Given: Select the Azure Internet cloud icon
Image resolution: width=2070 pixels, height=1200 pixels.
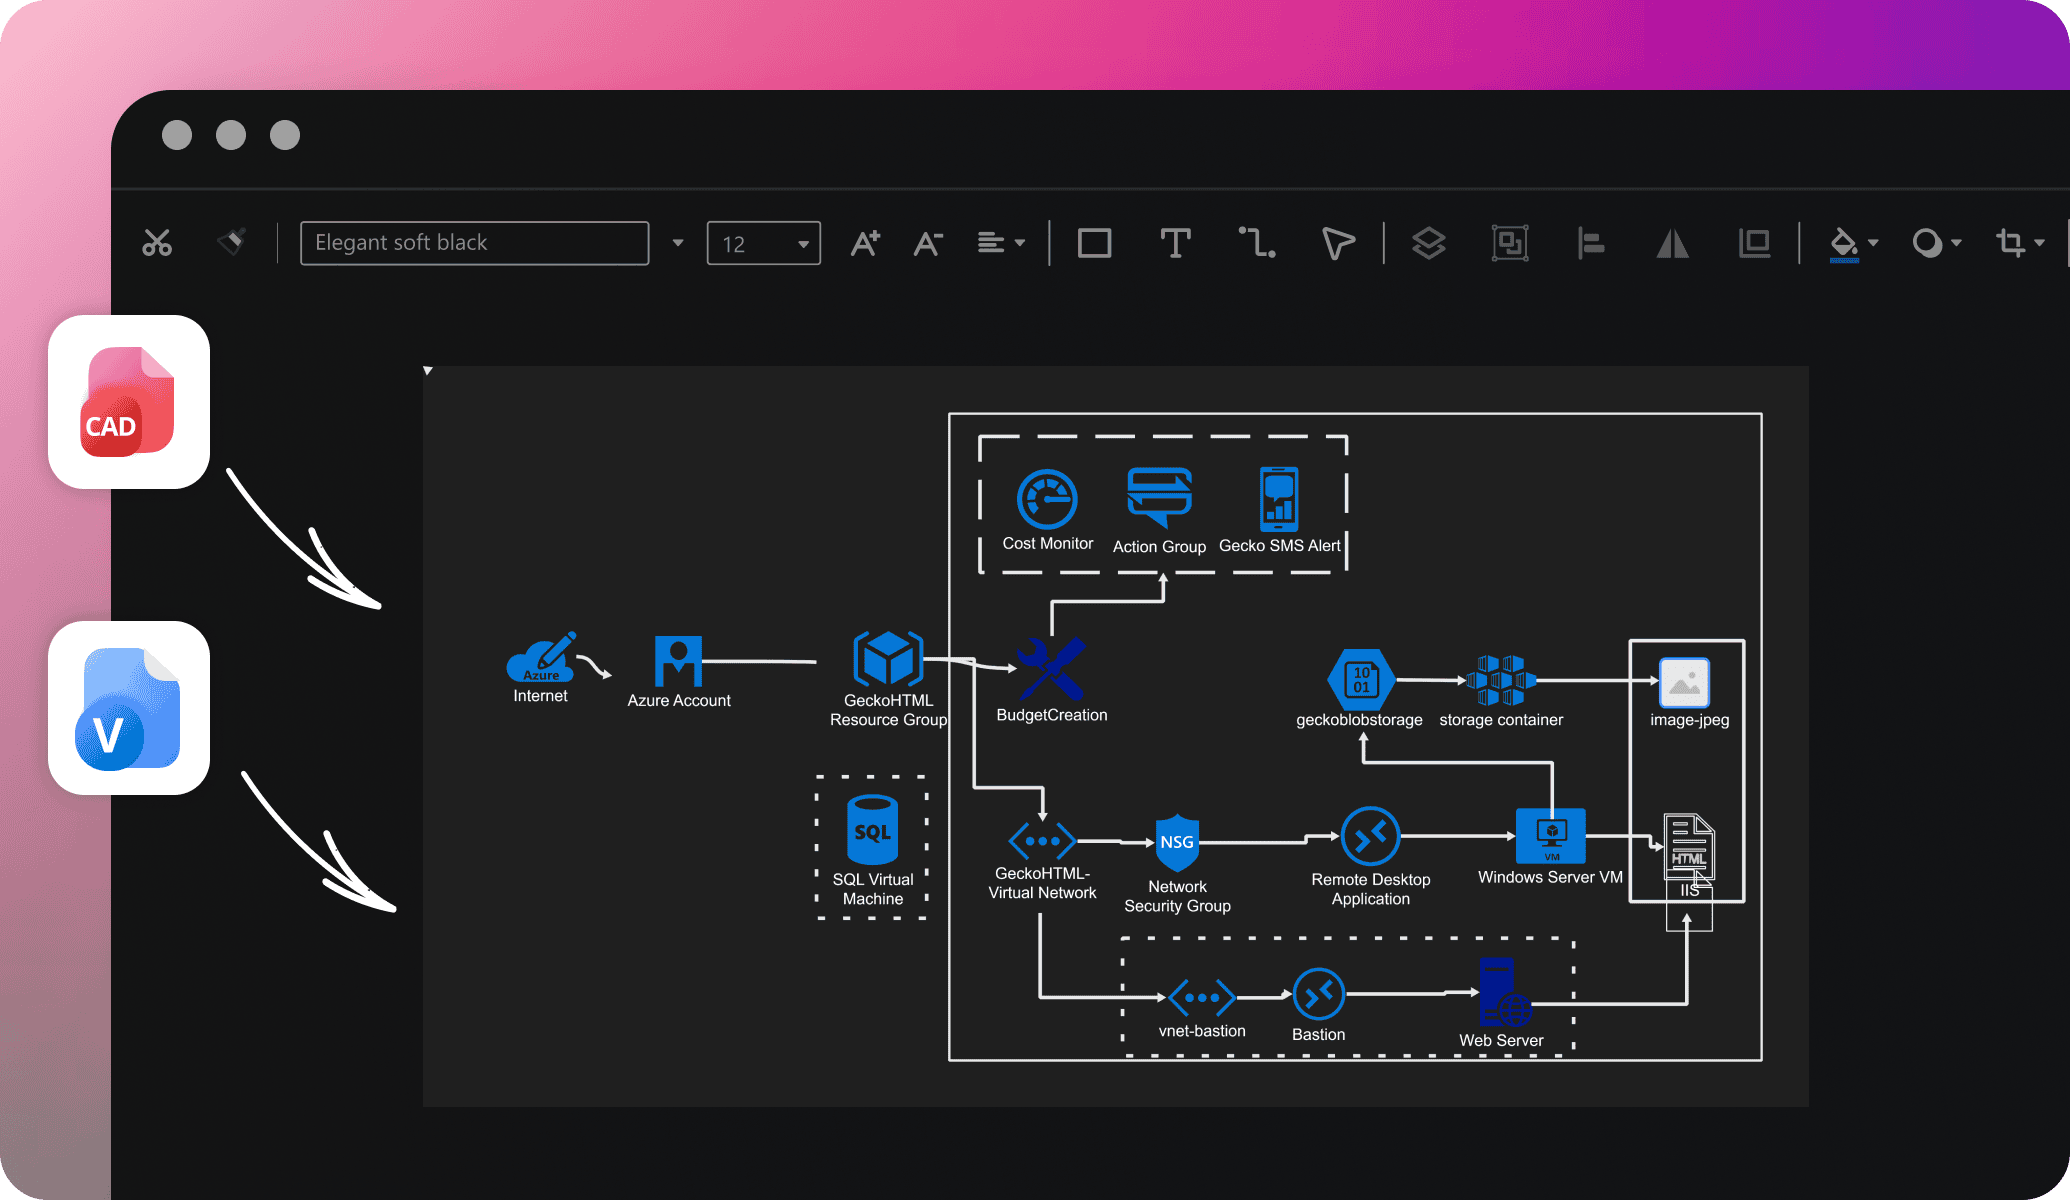Looking at the screenshot, I should [x=541, y=658].
